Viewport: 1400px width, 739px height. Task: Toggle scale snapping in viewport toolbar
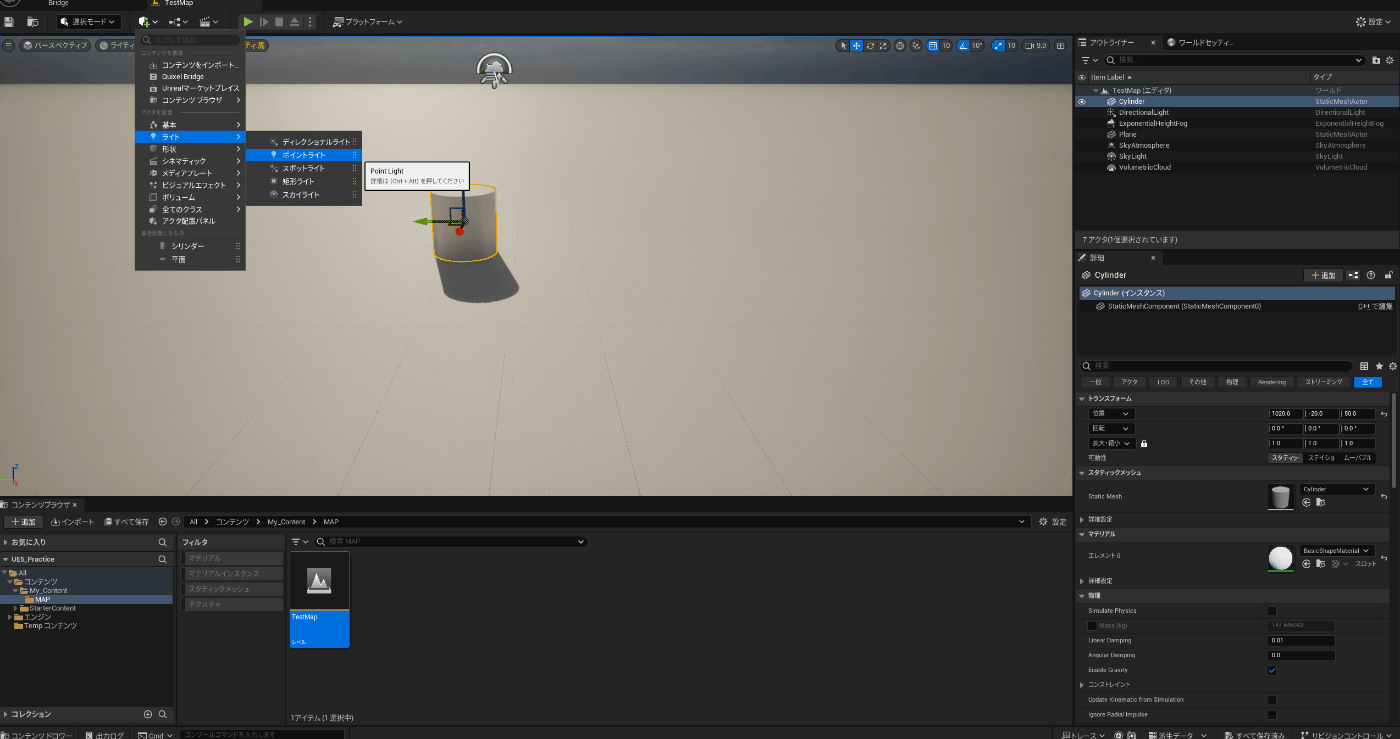tap(997, 45)
